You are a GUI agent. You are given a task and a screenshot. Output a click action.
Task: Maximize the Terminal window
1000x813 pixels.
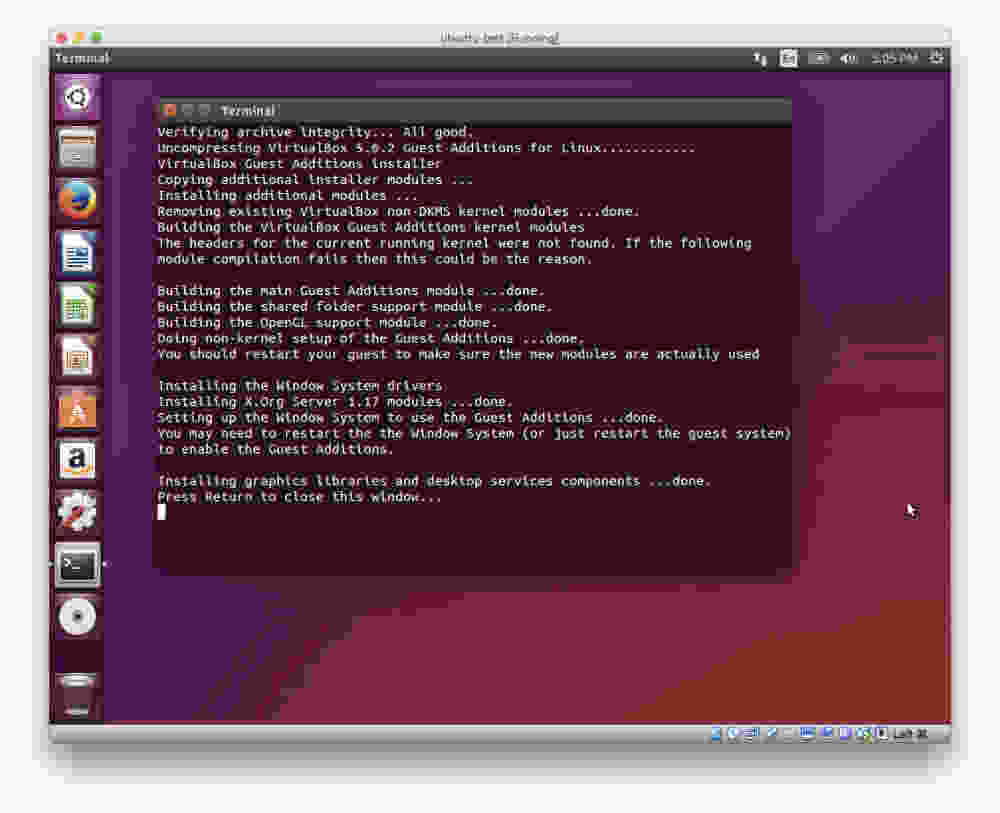tap(204, 110)
